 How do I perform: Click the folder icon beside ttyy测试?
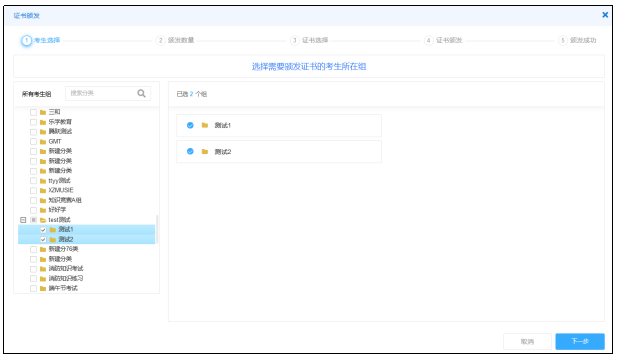click(43, 181)
